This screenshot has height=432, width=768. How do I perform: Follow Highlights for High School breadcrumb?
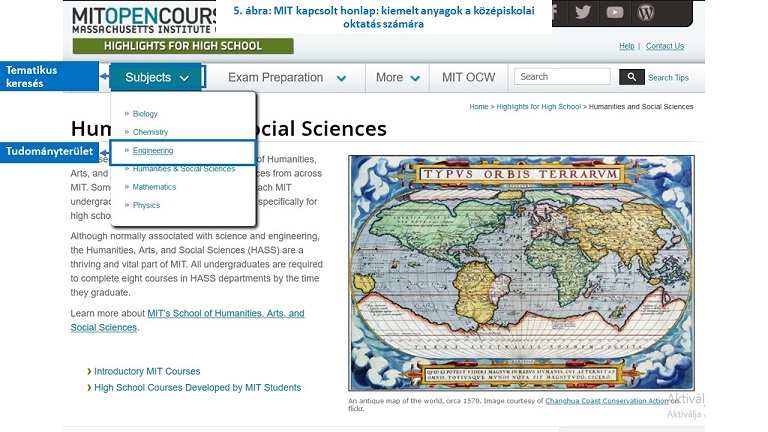pos(538,106)
